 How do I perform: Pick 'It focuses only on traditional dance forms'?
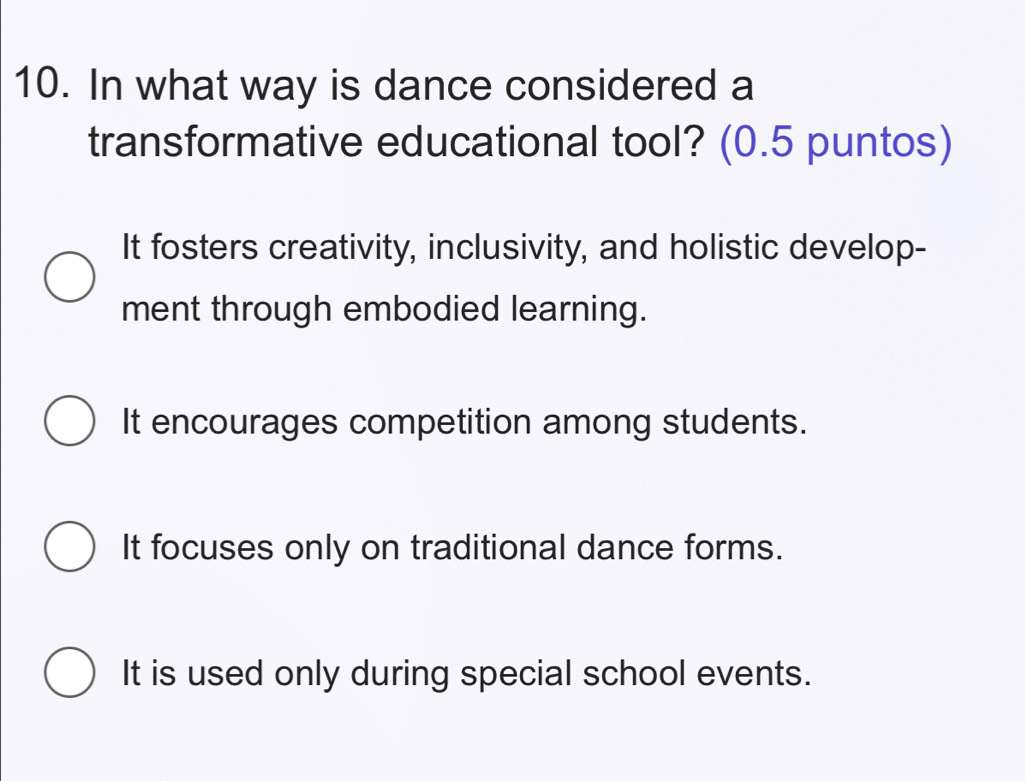[x=69, y=548]
